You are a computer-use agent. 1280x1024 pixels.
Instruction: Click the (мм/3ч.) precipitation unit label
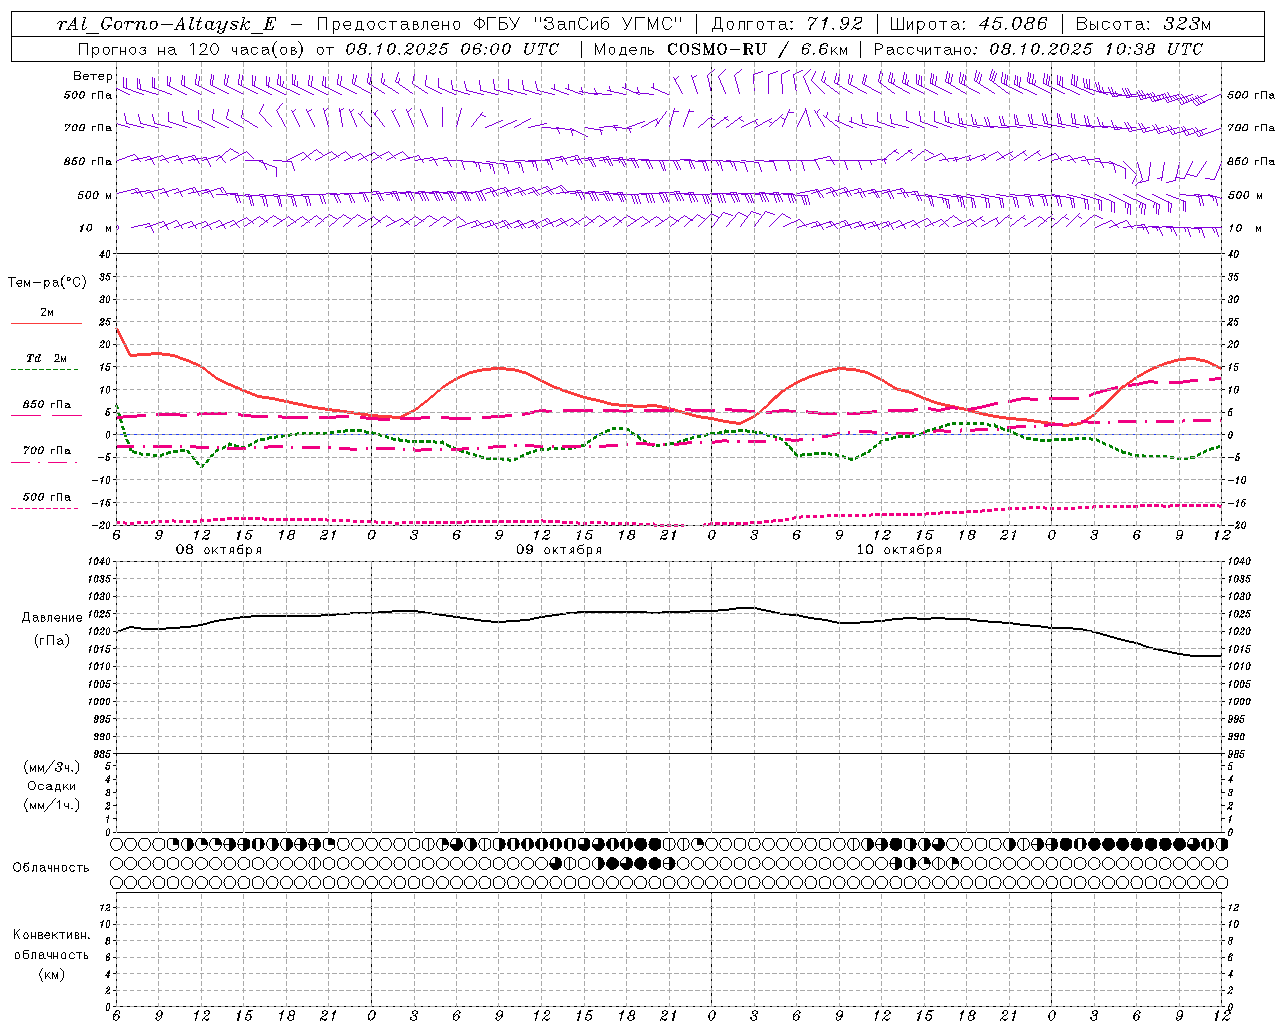(52, 767)
